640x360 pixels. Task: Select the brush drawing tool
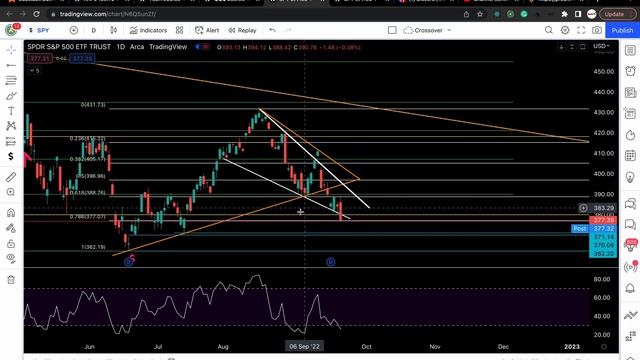pyautogui.click(x=11, y=96)
